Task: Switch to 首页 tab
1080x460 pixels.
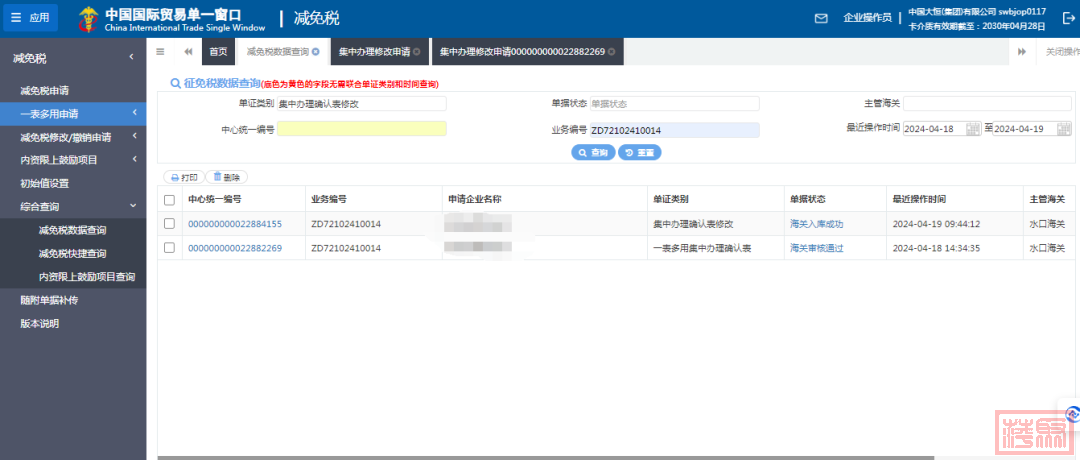Action: [218, 52]
